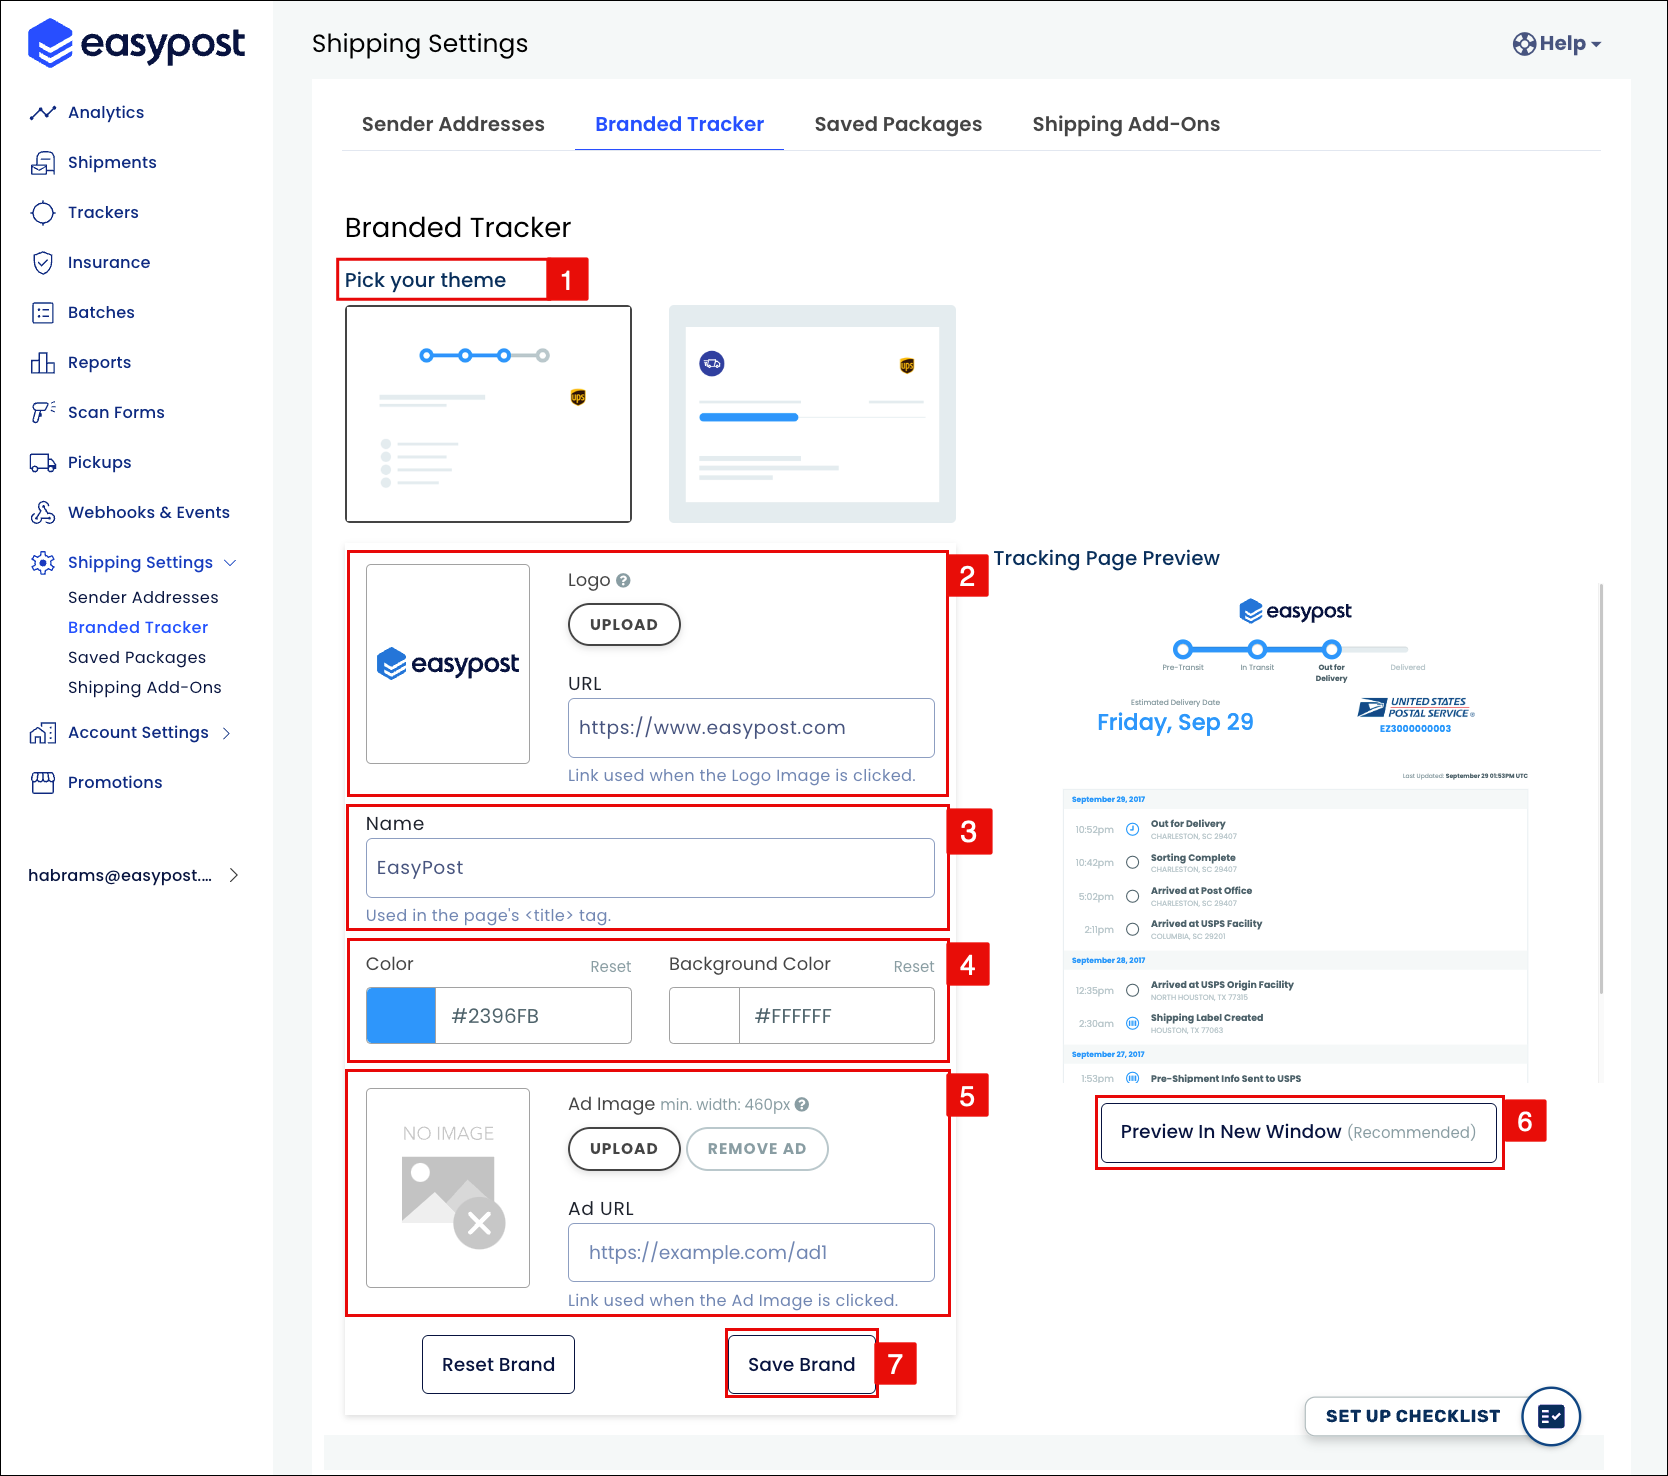Click the Set Up Checklist round icon
The width and height of the screenshot is (1668, 1476).
1551,1416
